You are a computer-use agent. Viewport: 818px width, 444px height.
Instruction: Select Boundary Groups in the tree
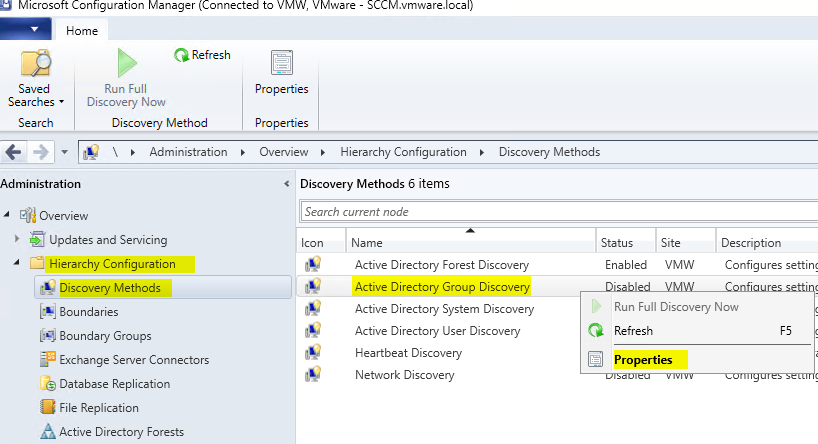tap(105, 336)
